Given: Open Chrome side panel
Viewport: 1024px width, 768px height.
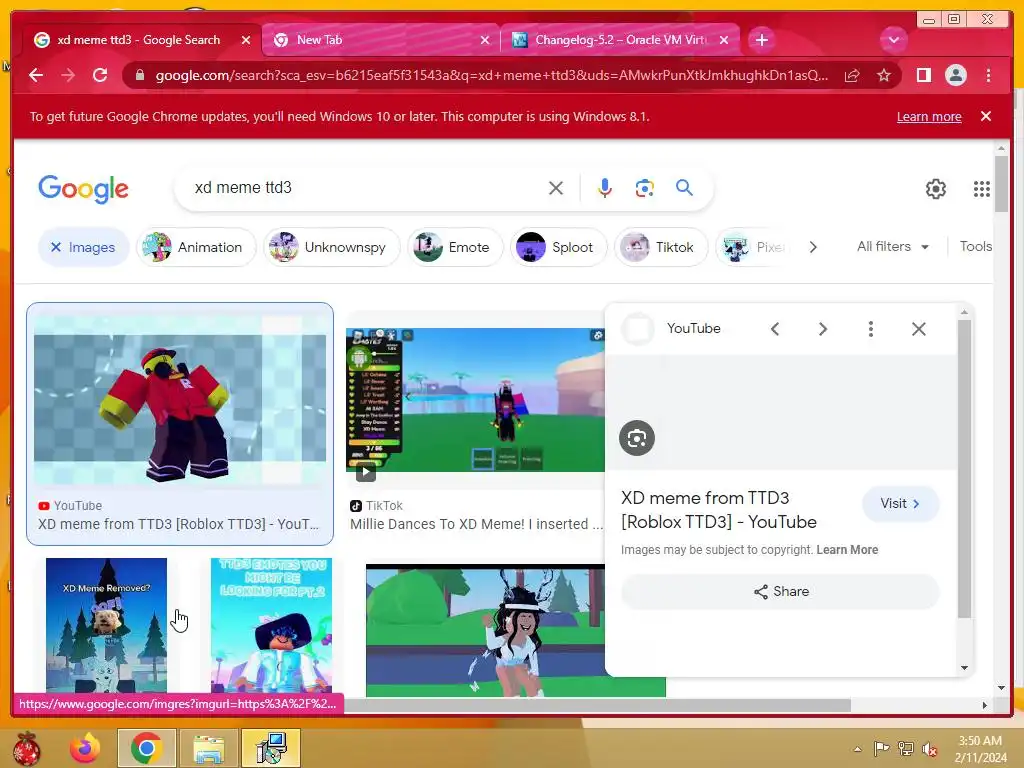Looking at the screenshot, I should coord(923,75).
